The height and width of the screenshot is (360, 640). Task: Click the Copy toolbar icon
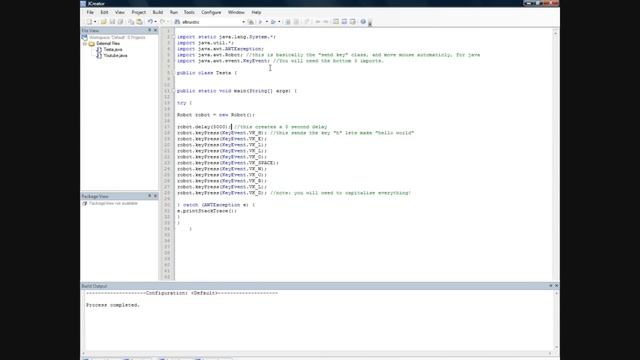pyautogui.click(x=131, y=22)
